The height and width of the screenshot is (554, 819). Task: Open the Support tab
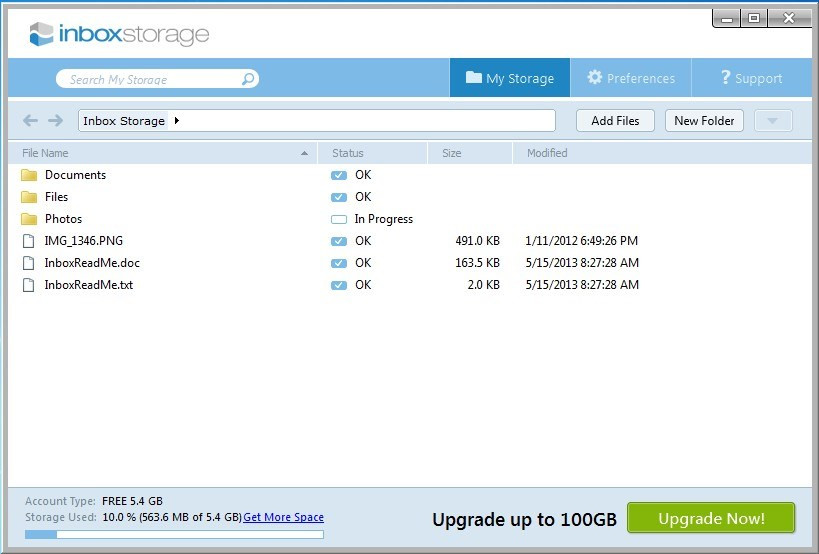click(752, 78)
